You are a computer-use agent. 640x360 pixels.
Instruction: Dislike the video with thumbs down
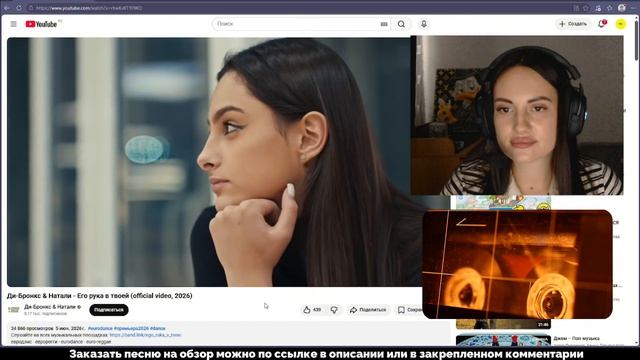(334, 310)
